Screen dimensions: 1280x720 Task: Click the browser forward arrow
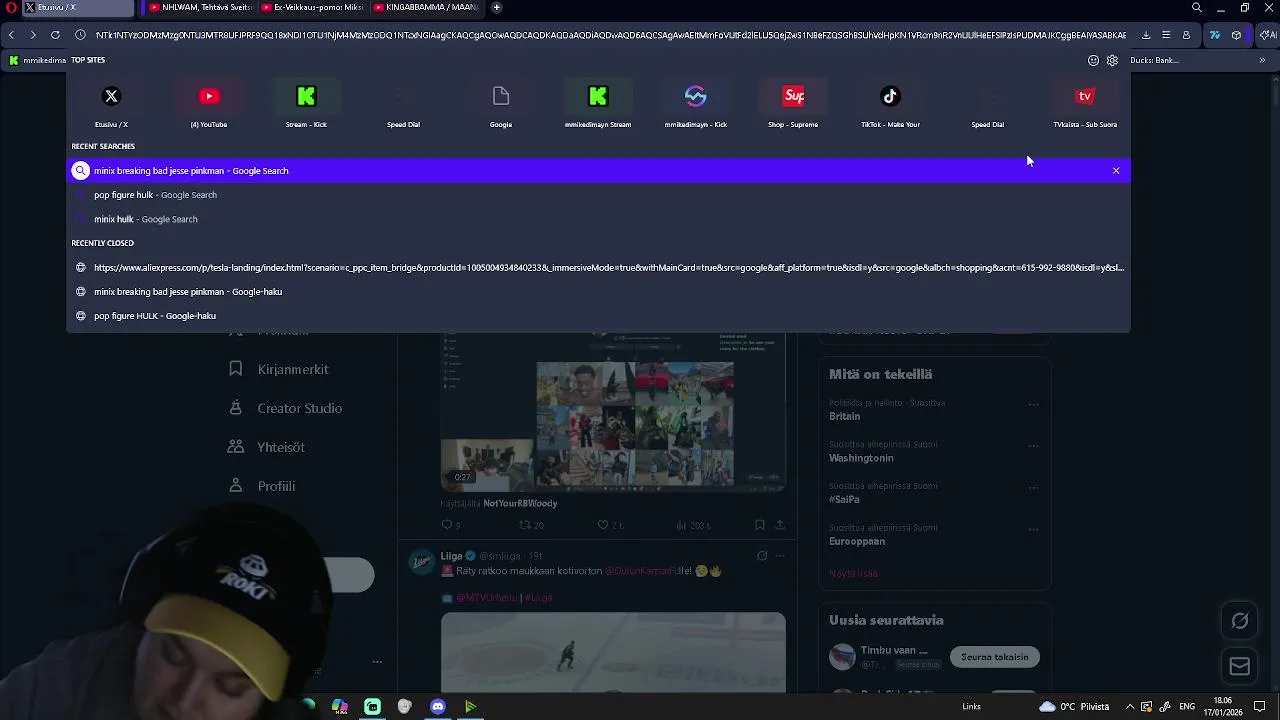(x=33, y=35)
